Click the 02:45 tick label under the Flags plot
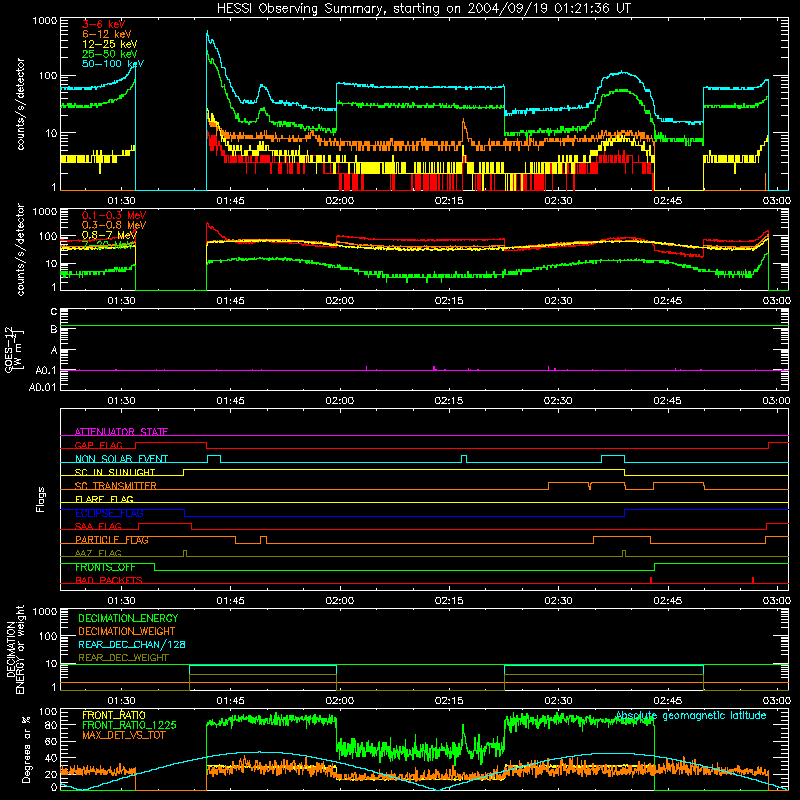Viewport: 800px width, 800px height. [x=667, y=601]
